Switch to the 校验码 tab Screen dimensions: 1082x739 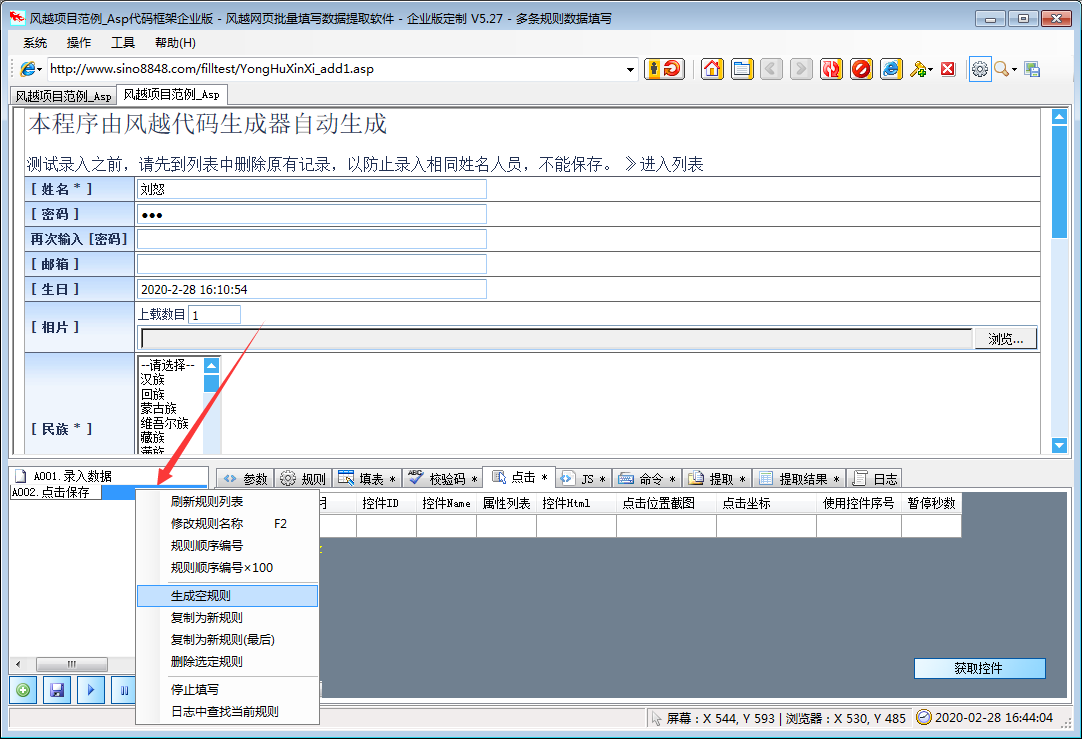(x=442, y=479)
